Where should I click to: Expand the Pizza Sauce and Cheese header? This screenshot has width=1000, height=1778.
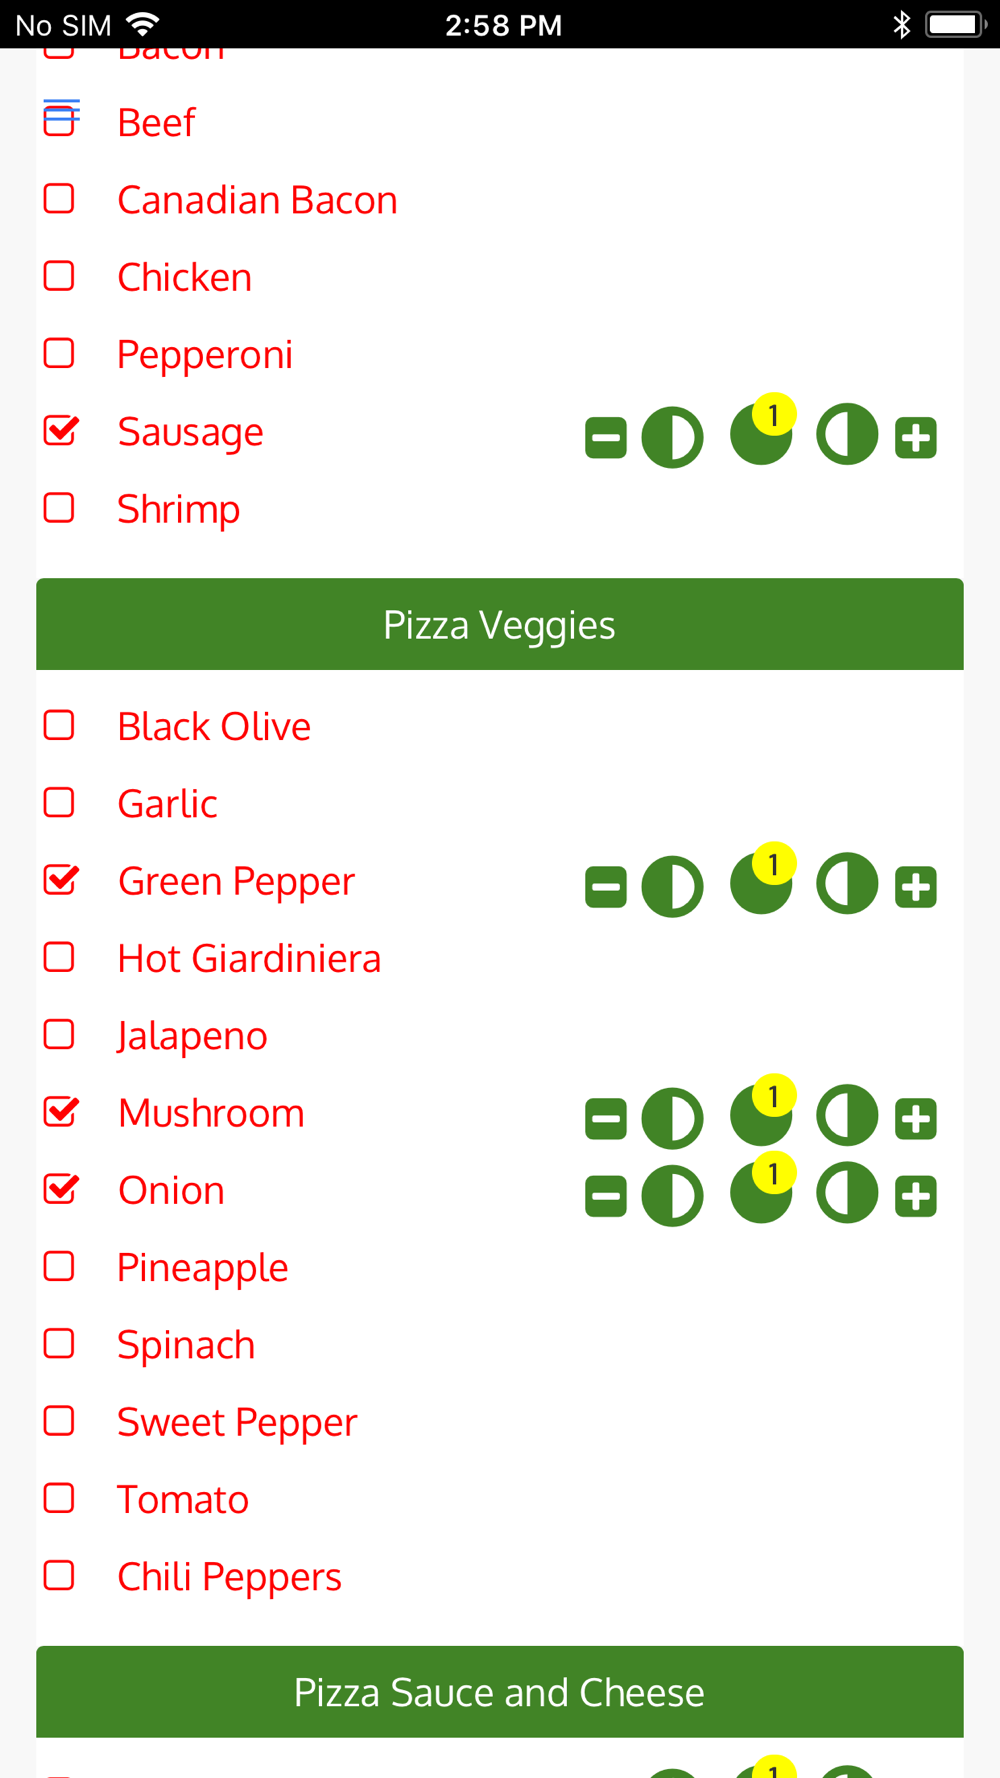(500, 1692)
